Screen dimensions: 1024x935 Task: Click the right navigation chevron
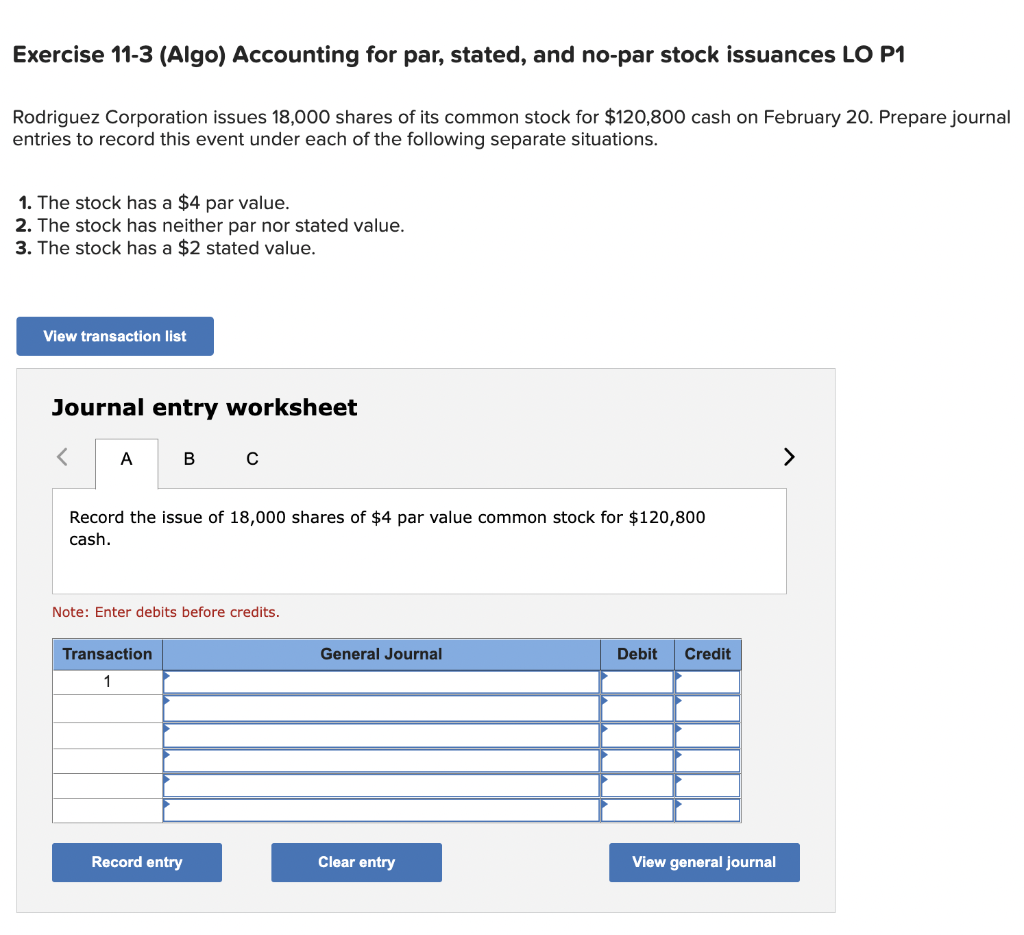788,457
